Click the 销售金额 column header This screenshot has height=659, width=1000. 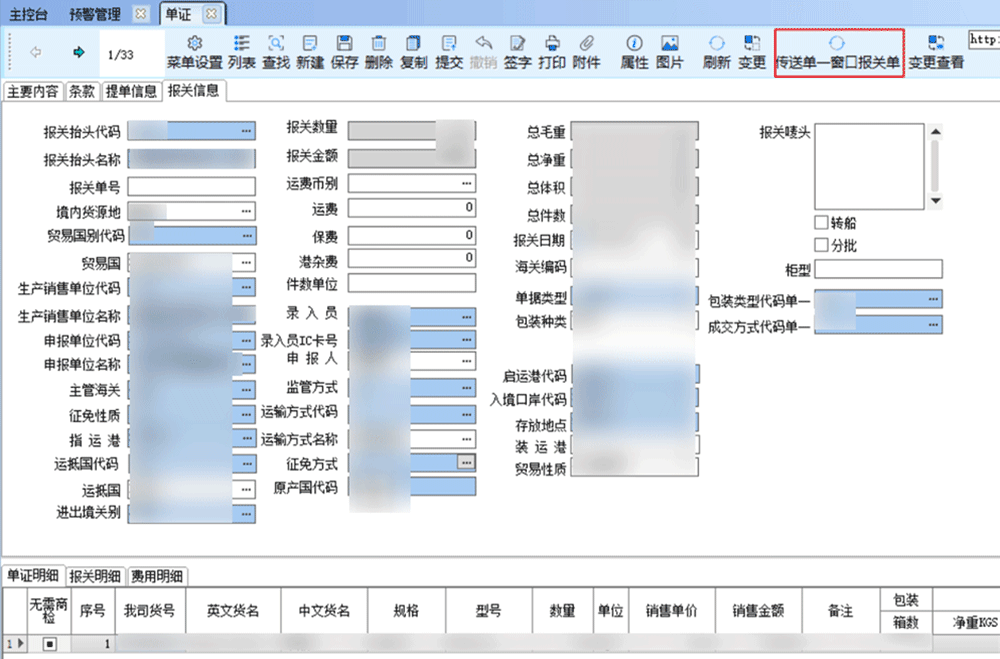[758, 611]
